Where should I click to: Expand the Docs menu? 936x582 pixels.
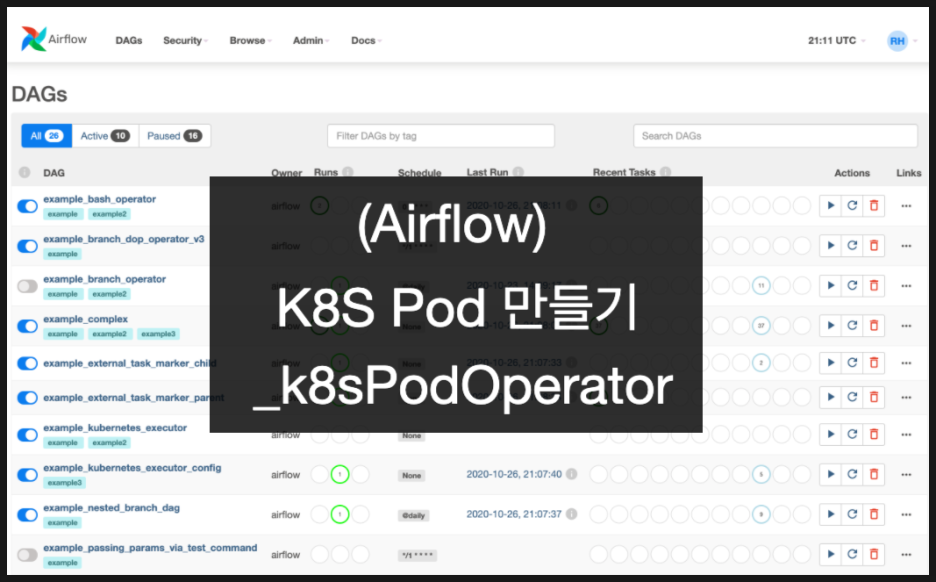367,41
